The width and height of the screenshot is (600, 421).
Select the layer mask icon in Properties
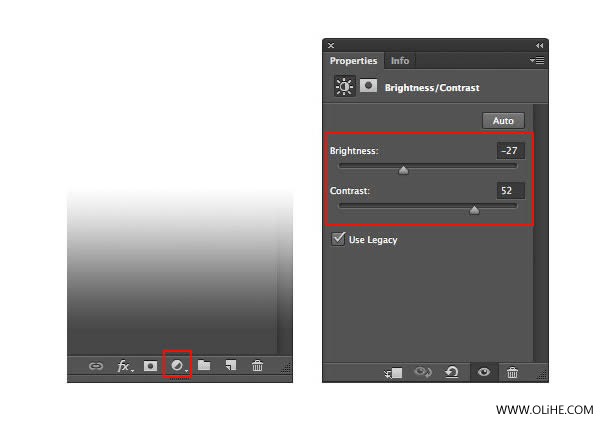click(368, 86)
